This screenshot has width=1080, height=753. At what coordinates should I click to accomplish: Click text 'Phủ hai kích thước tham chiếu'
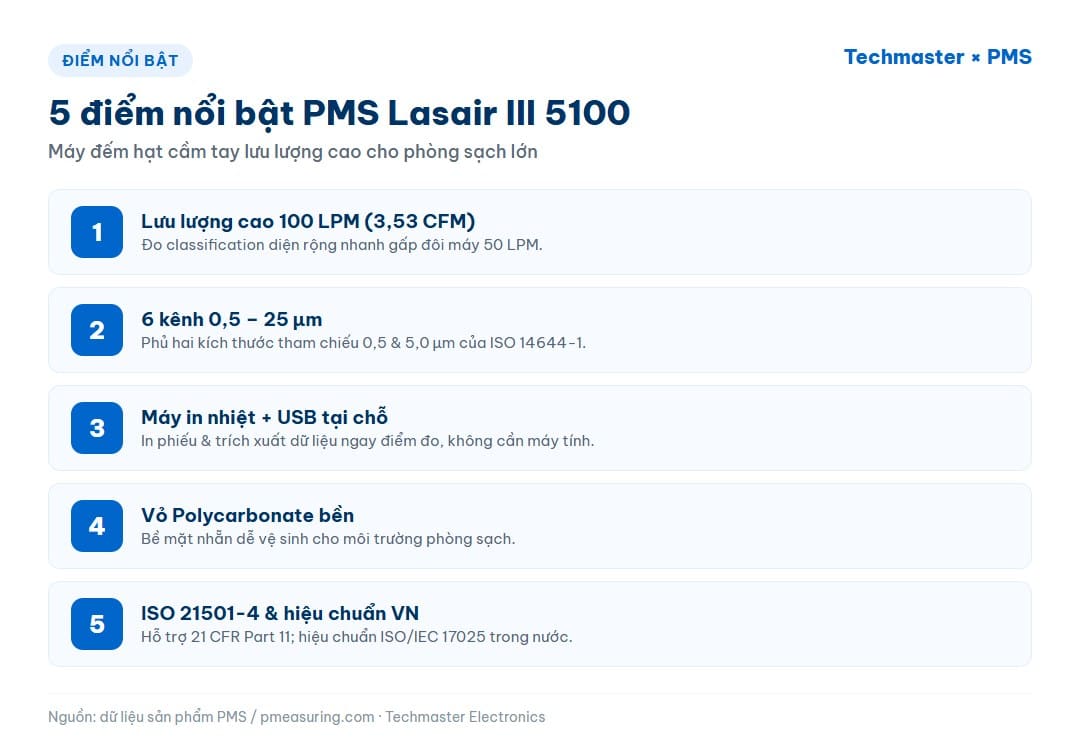tap(250, 343)
